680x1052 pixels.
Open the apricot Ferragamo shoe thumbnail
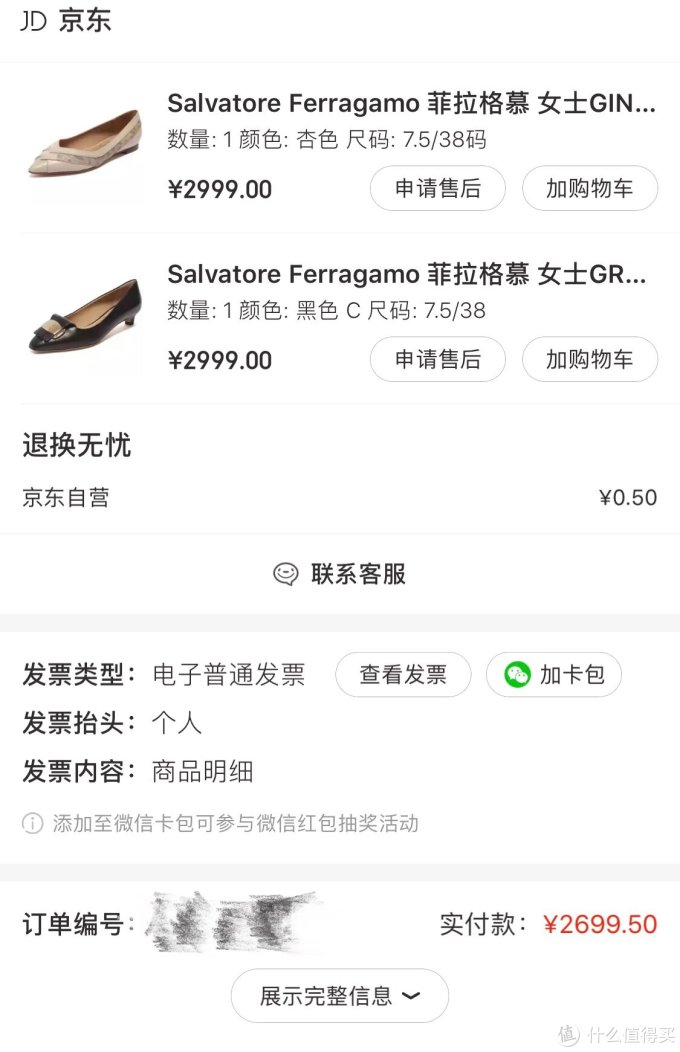[84, 146]
